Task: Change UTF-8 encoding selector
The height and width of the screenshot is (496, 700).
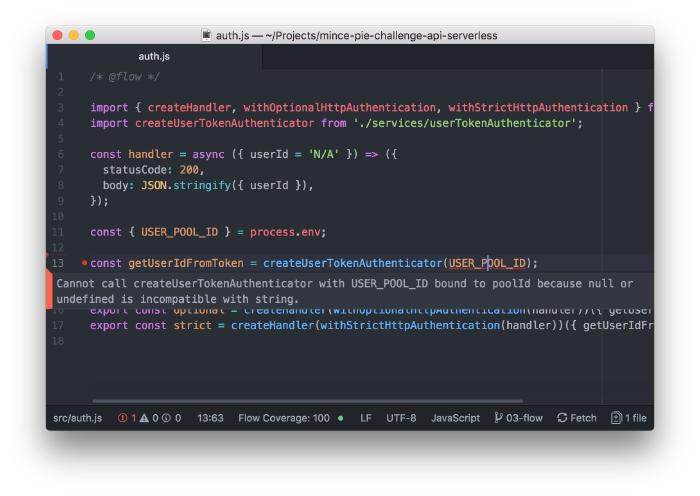Action: pos(401,418)
